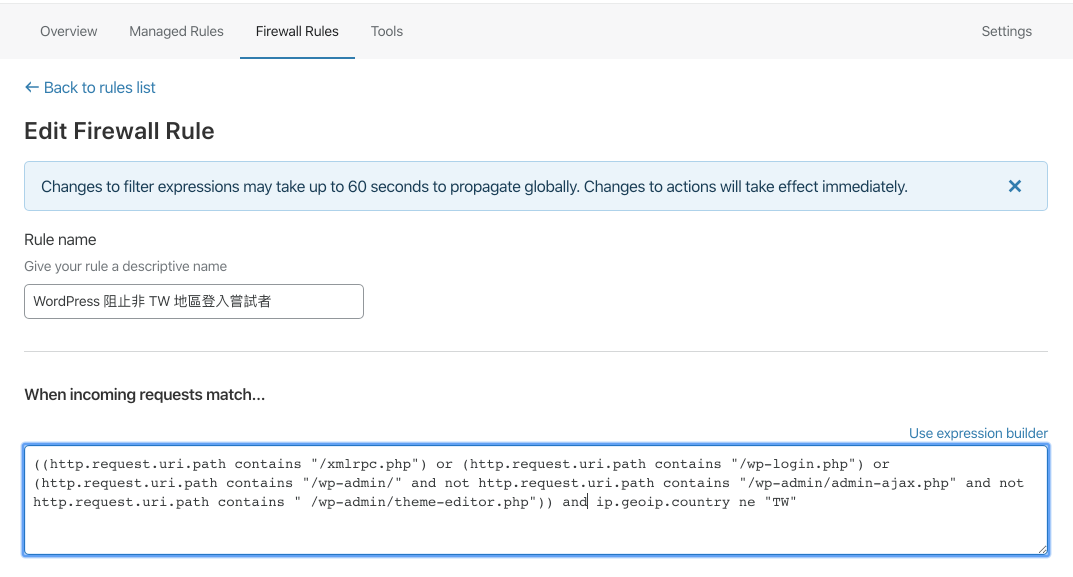Grab the expression box resize handle
This screenshot has height=577, width=1073.
coord(1041,548)
